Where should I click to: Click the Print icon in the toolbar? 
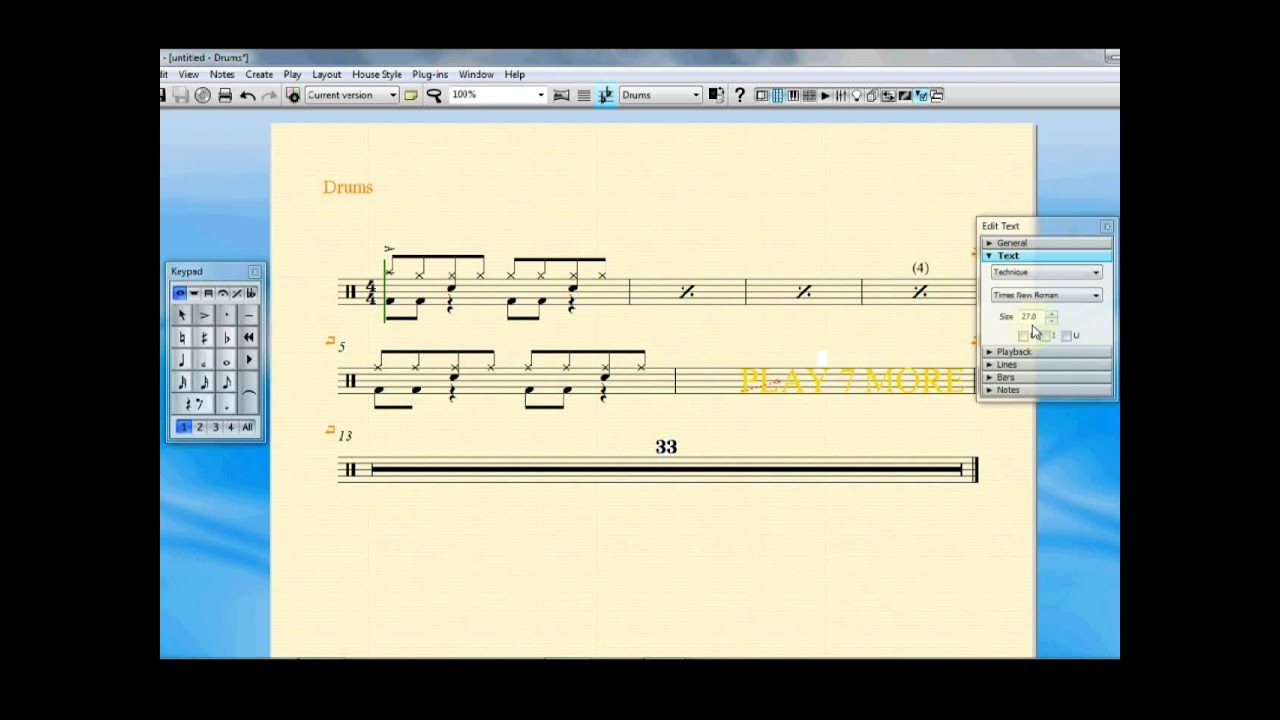tap(224, 95)
